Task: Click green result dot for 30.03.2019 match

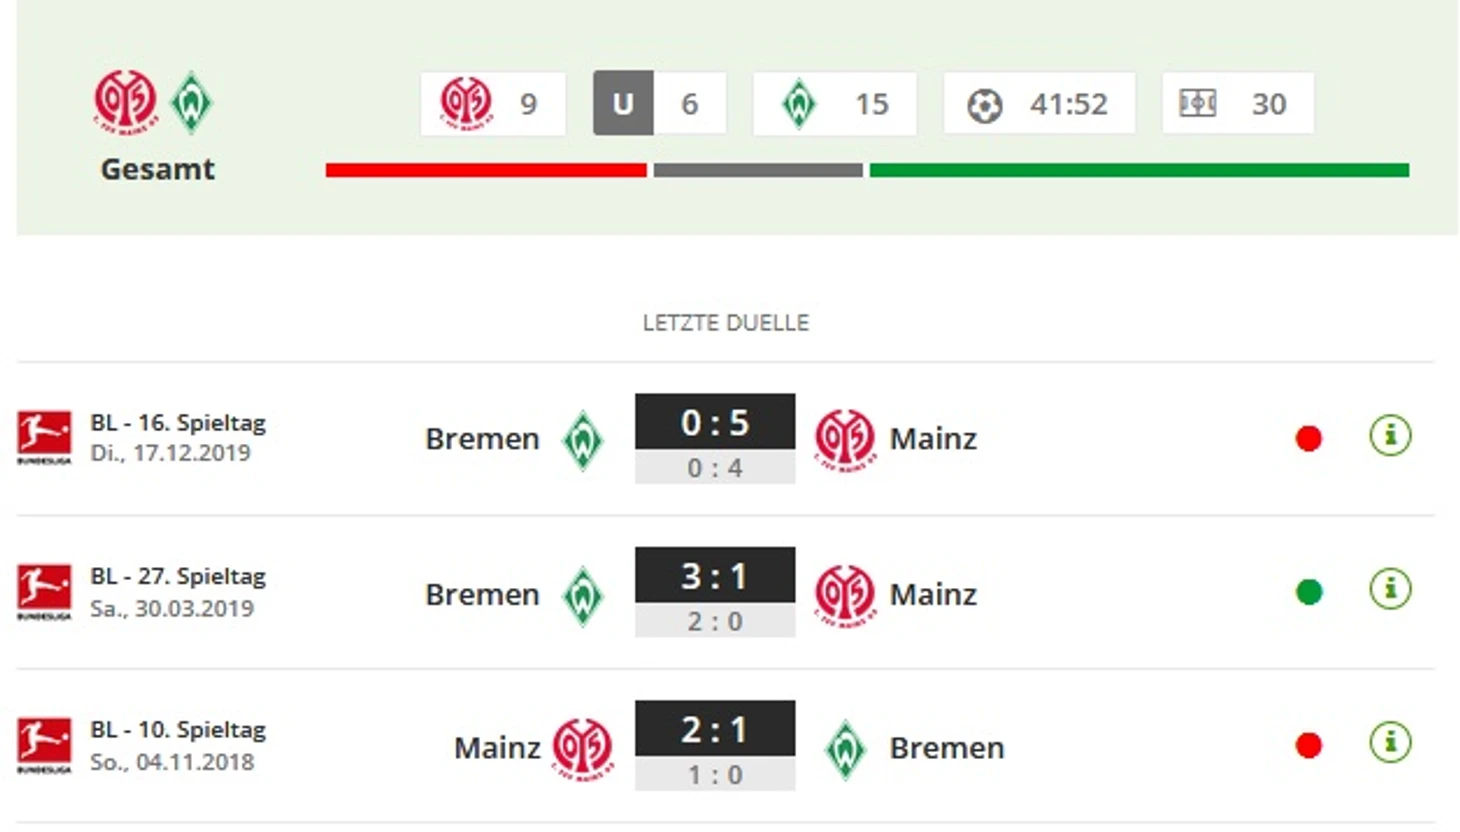Action: [x=1308, y=592]
